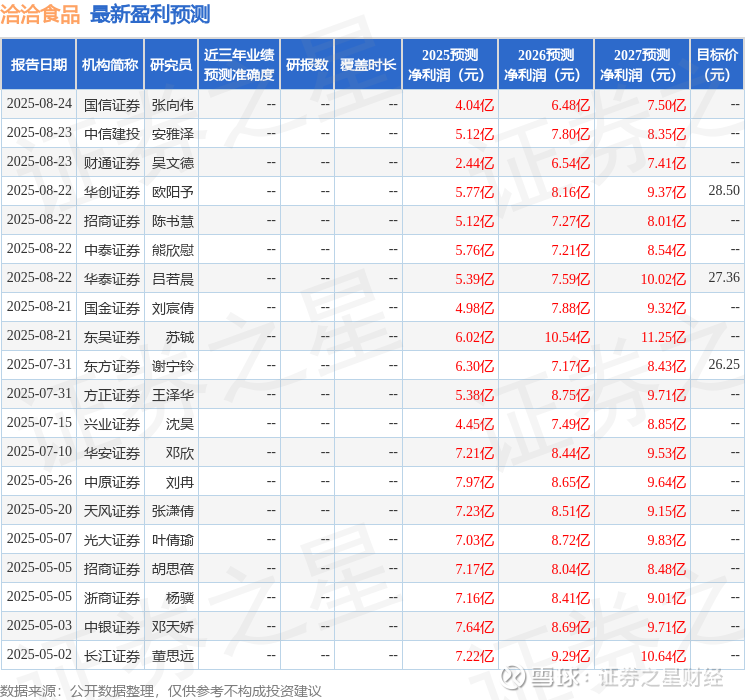Select the 财通证券 institution cell

point(112,163)
